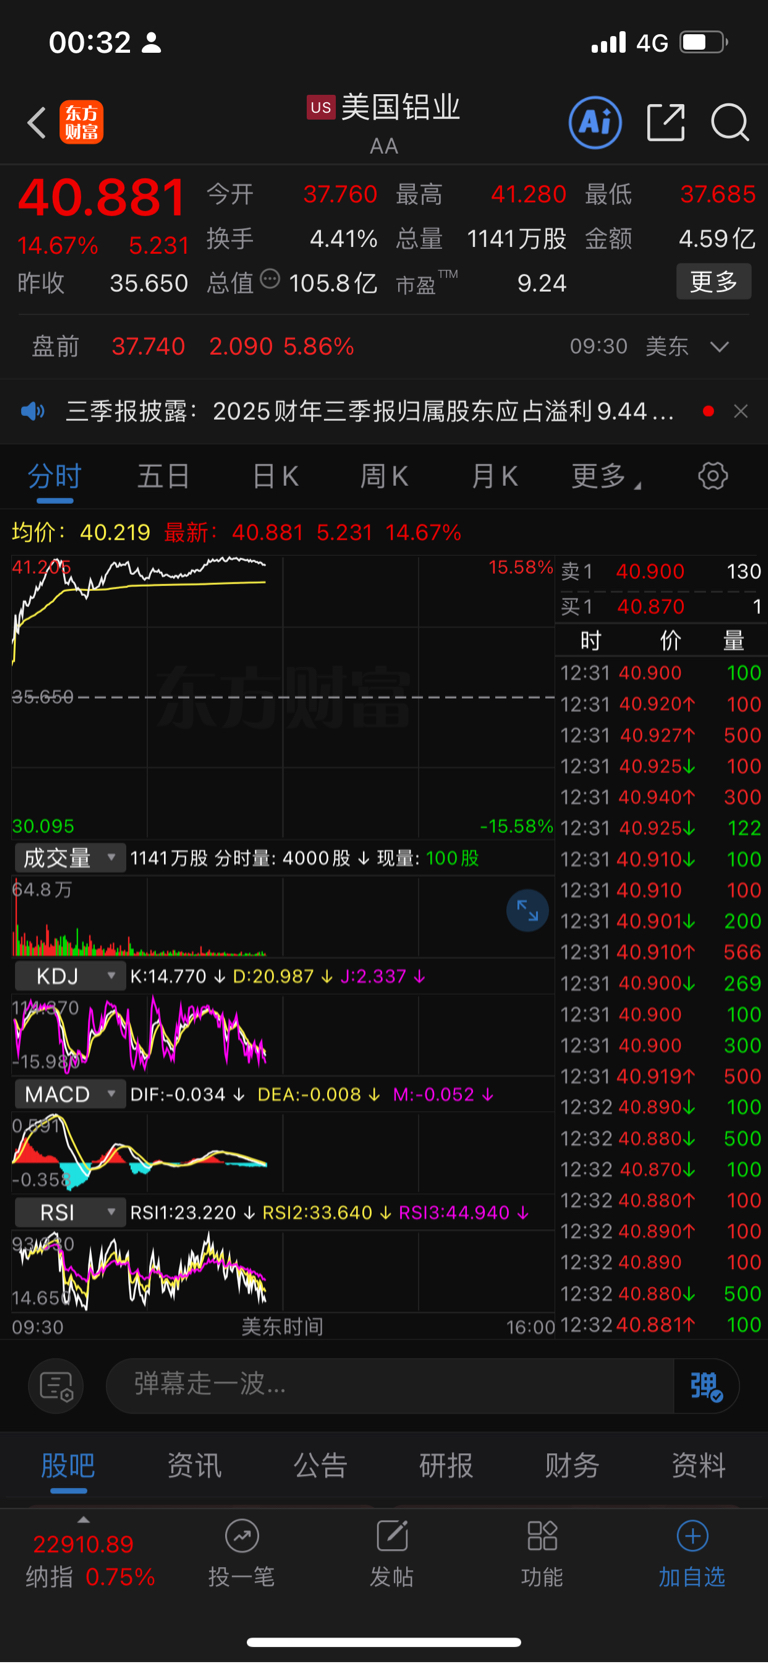
Task: Tap the 买1 40.870 quote row
Action: 661,607
